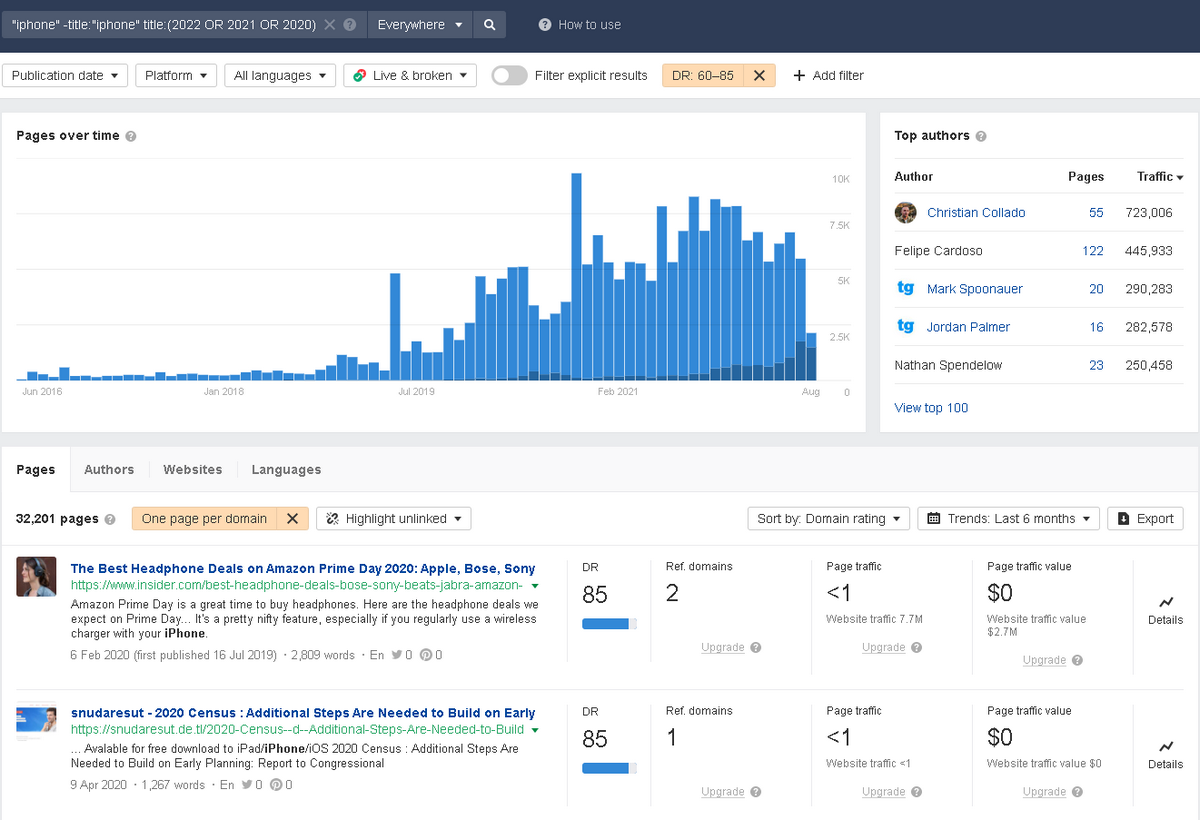Open search operators help icon in search box
This screenshot has height=820, width=1200.
point(349,25)
